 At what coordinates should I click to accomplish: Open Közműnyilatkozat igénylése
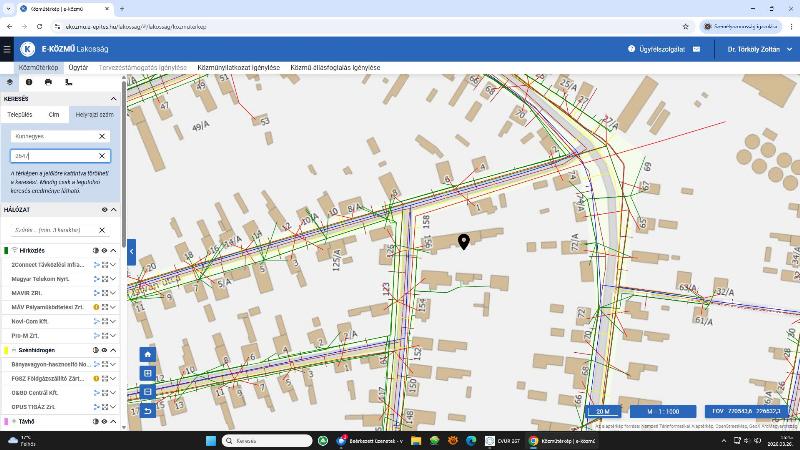238,68
